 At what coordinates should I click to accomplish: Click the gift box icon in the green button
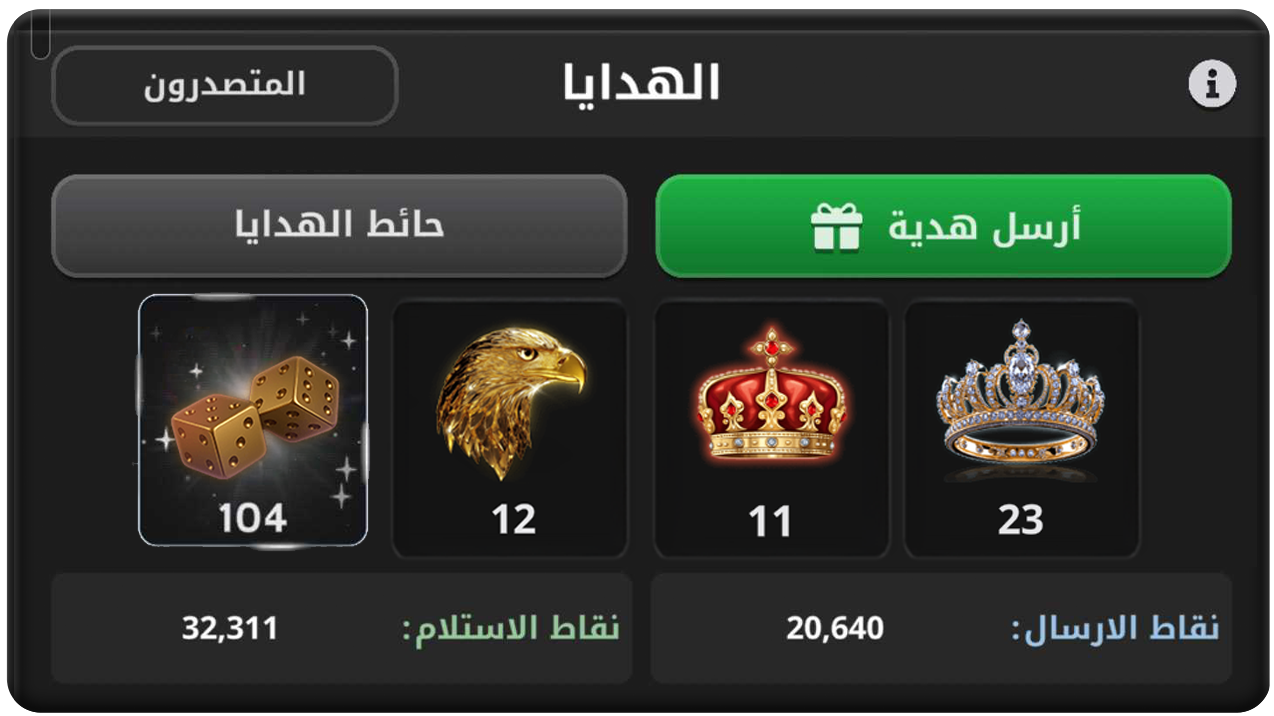point(836,227)
